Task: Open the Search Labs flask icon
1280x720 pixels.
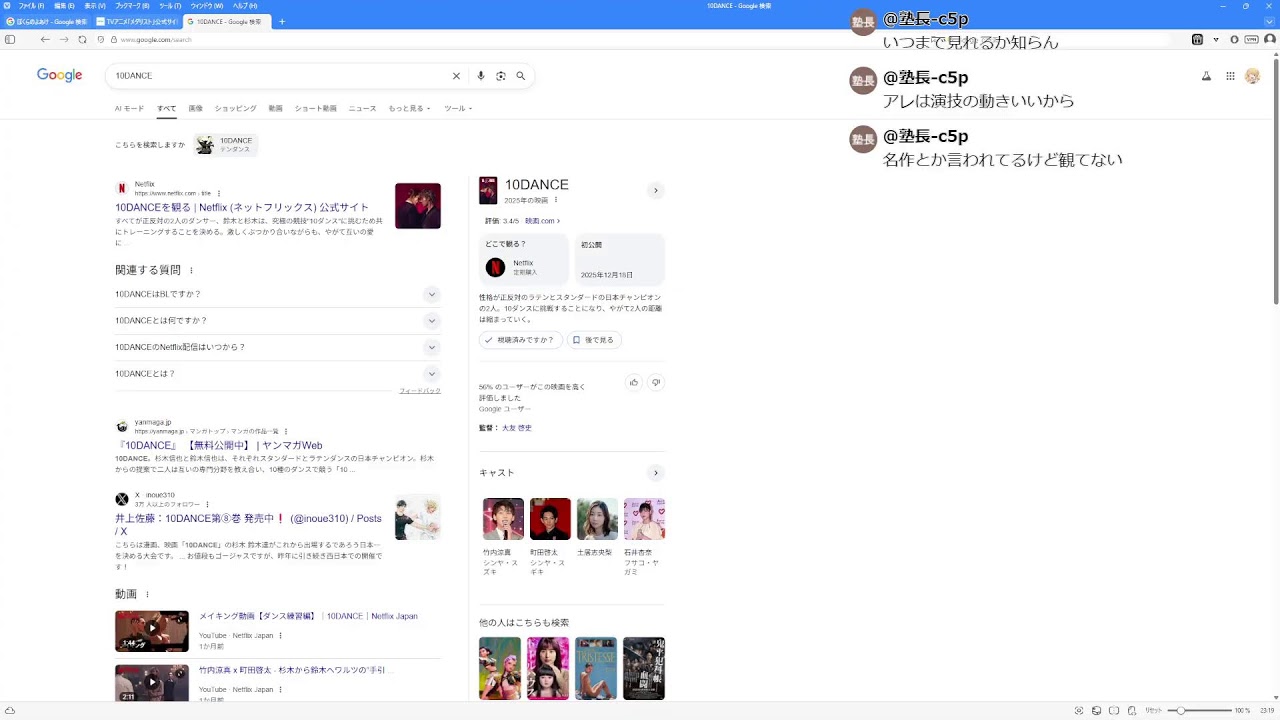Action: click(x=1206, y=76)
